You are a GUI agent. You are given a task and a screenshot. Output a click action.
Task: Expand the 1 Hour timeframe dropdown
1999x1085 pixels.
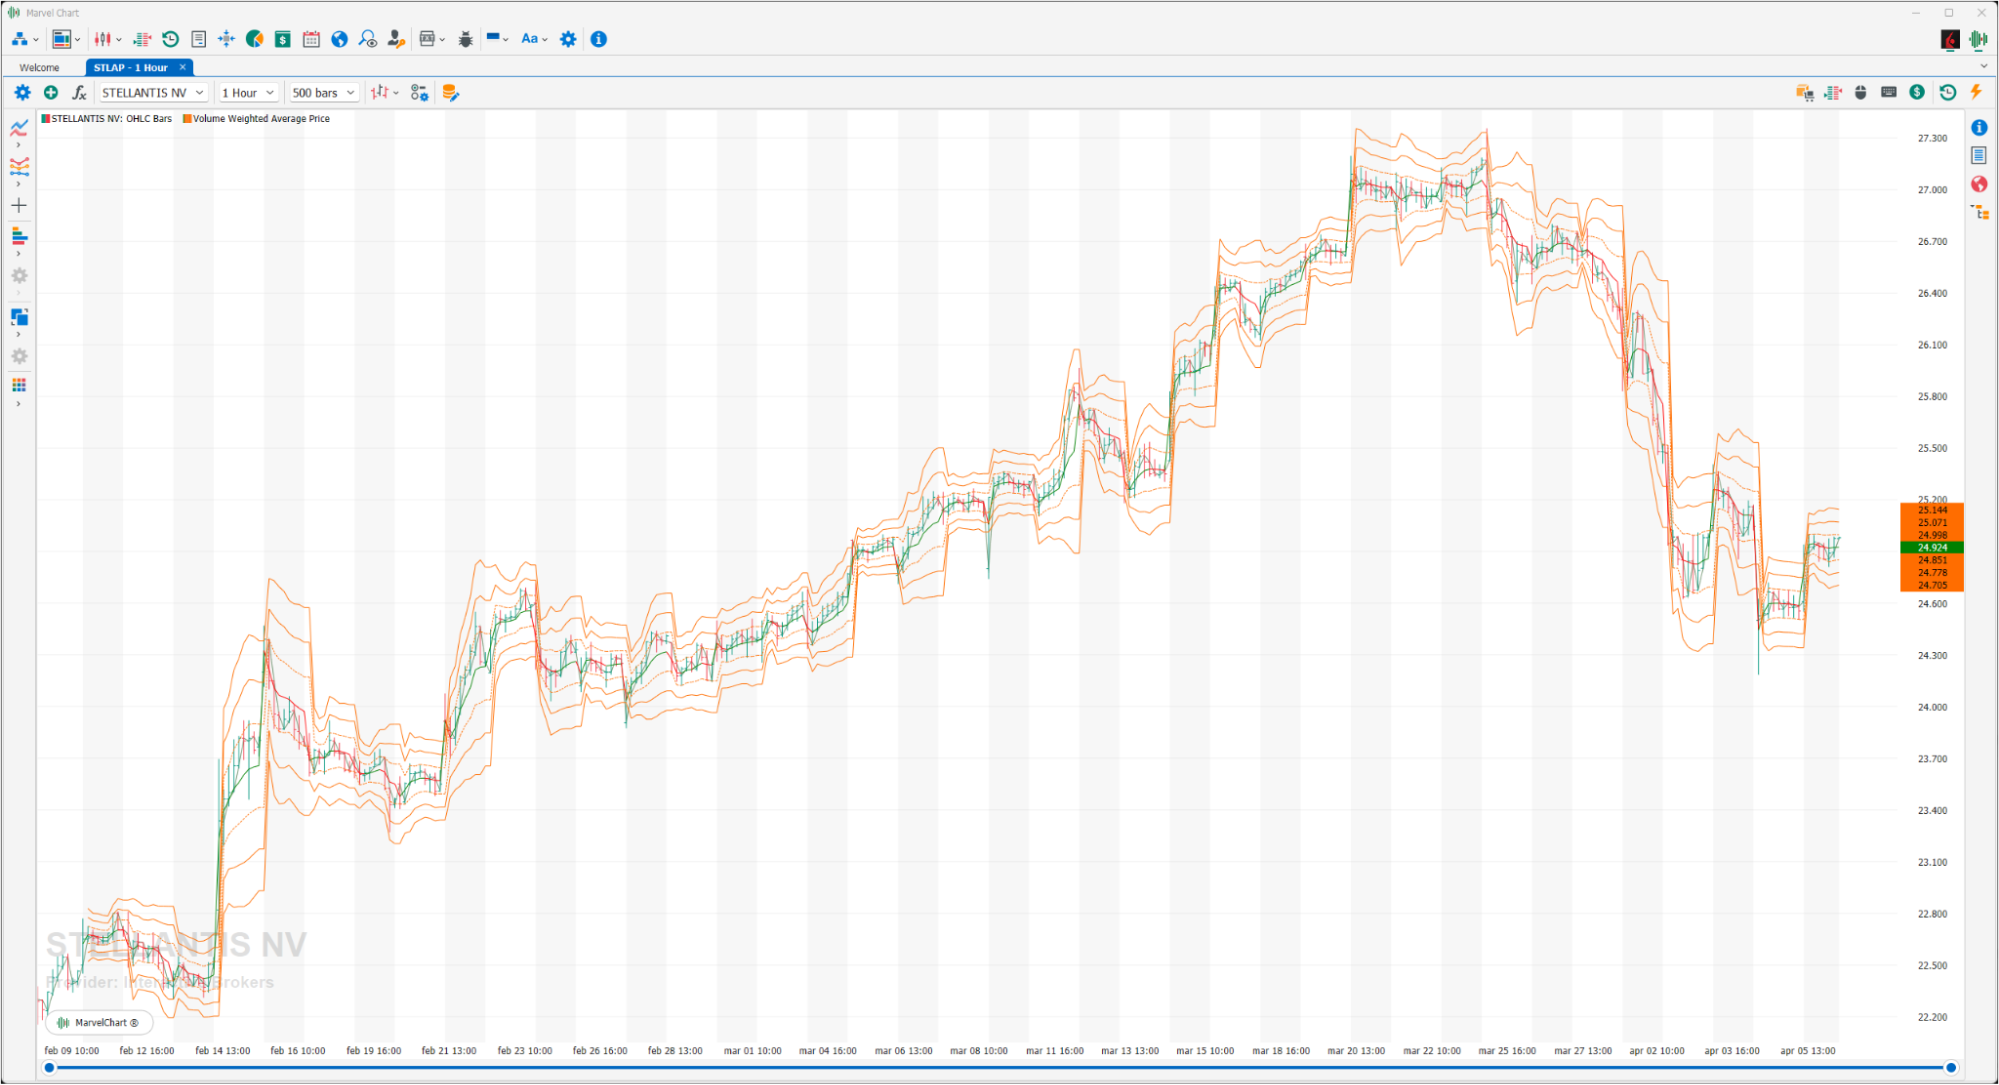[247, 93]
